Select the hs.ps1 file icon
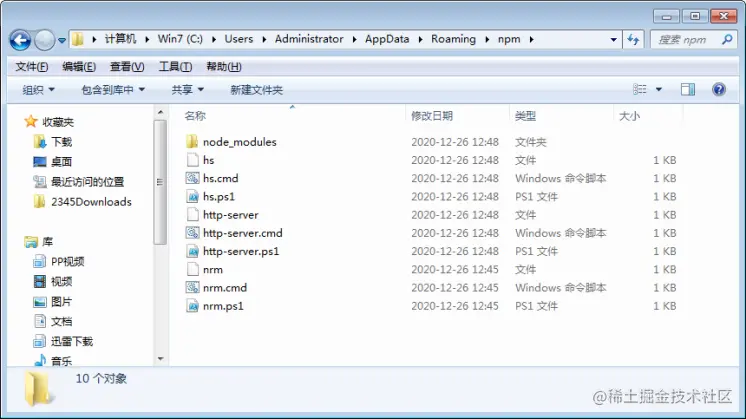Viewport: 746px width, 419px height. pyautogui.click(x=192, y=196)
